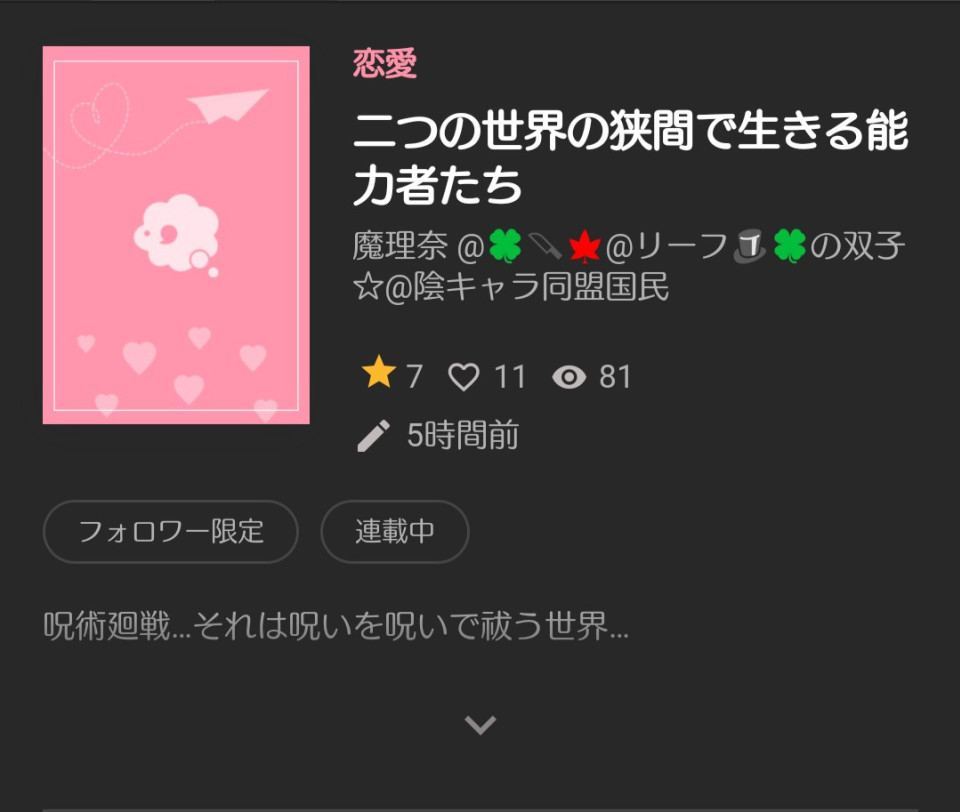Click the paper airplane on the cover
Image resolution: width=960 pixels, height=812 pixels.
(x=227, y=105)
